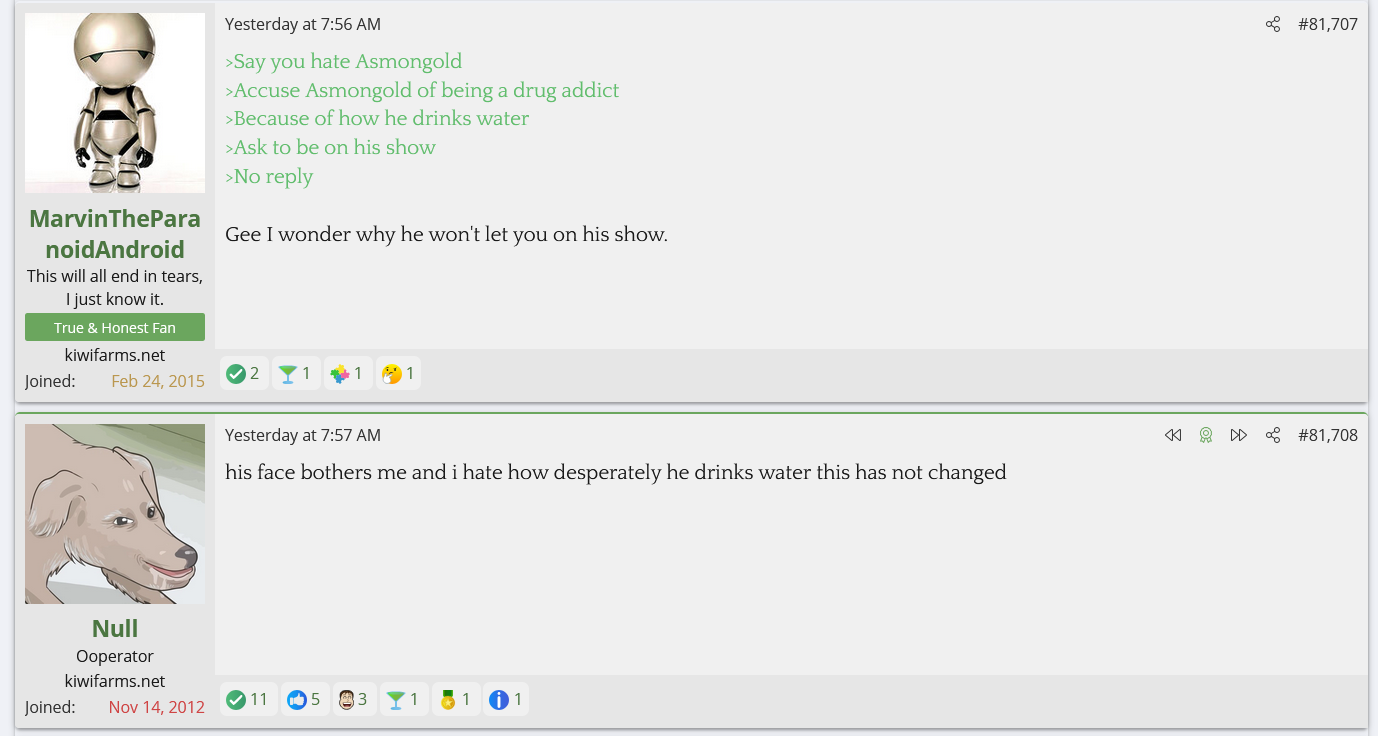Open Null's profile via username link
1378x736 pixels.
coord(115,628)
